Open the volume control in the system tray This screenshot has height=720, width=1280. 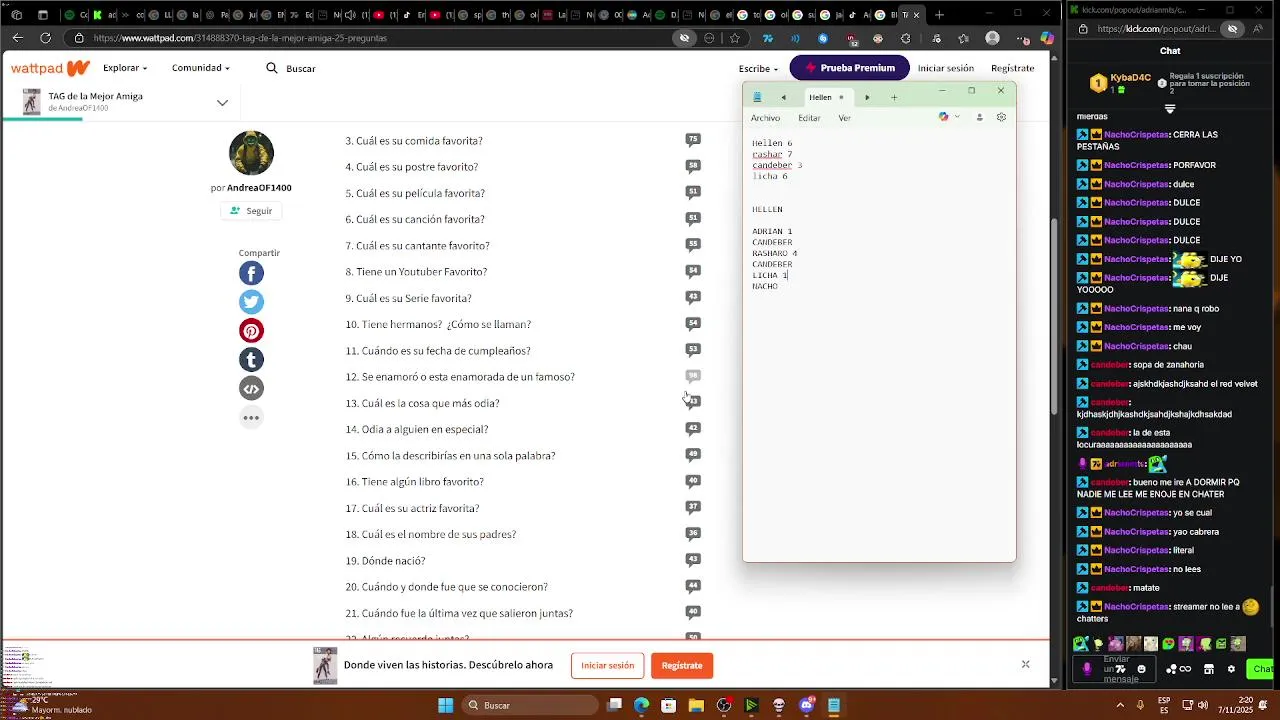pyautogui.click(x=1203, y=705)
